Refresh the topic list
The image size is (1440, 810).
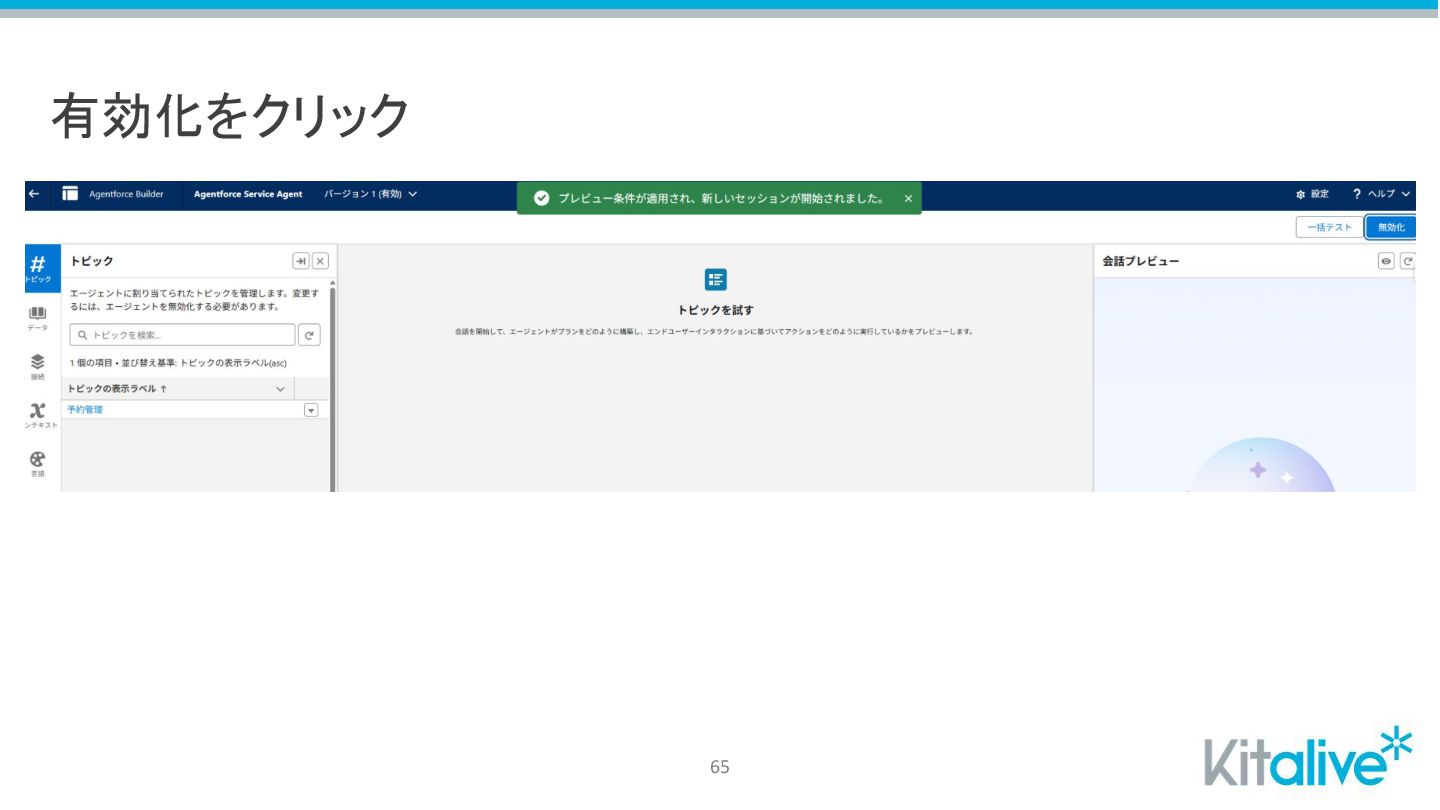[x=310, y=335]
